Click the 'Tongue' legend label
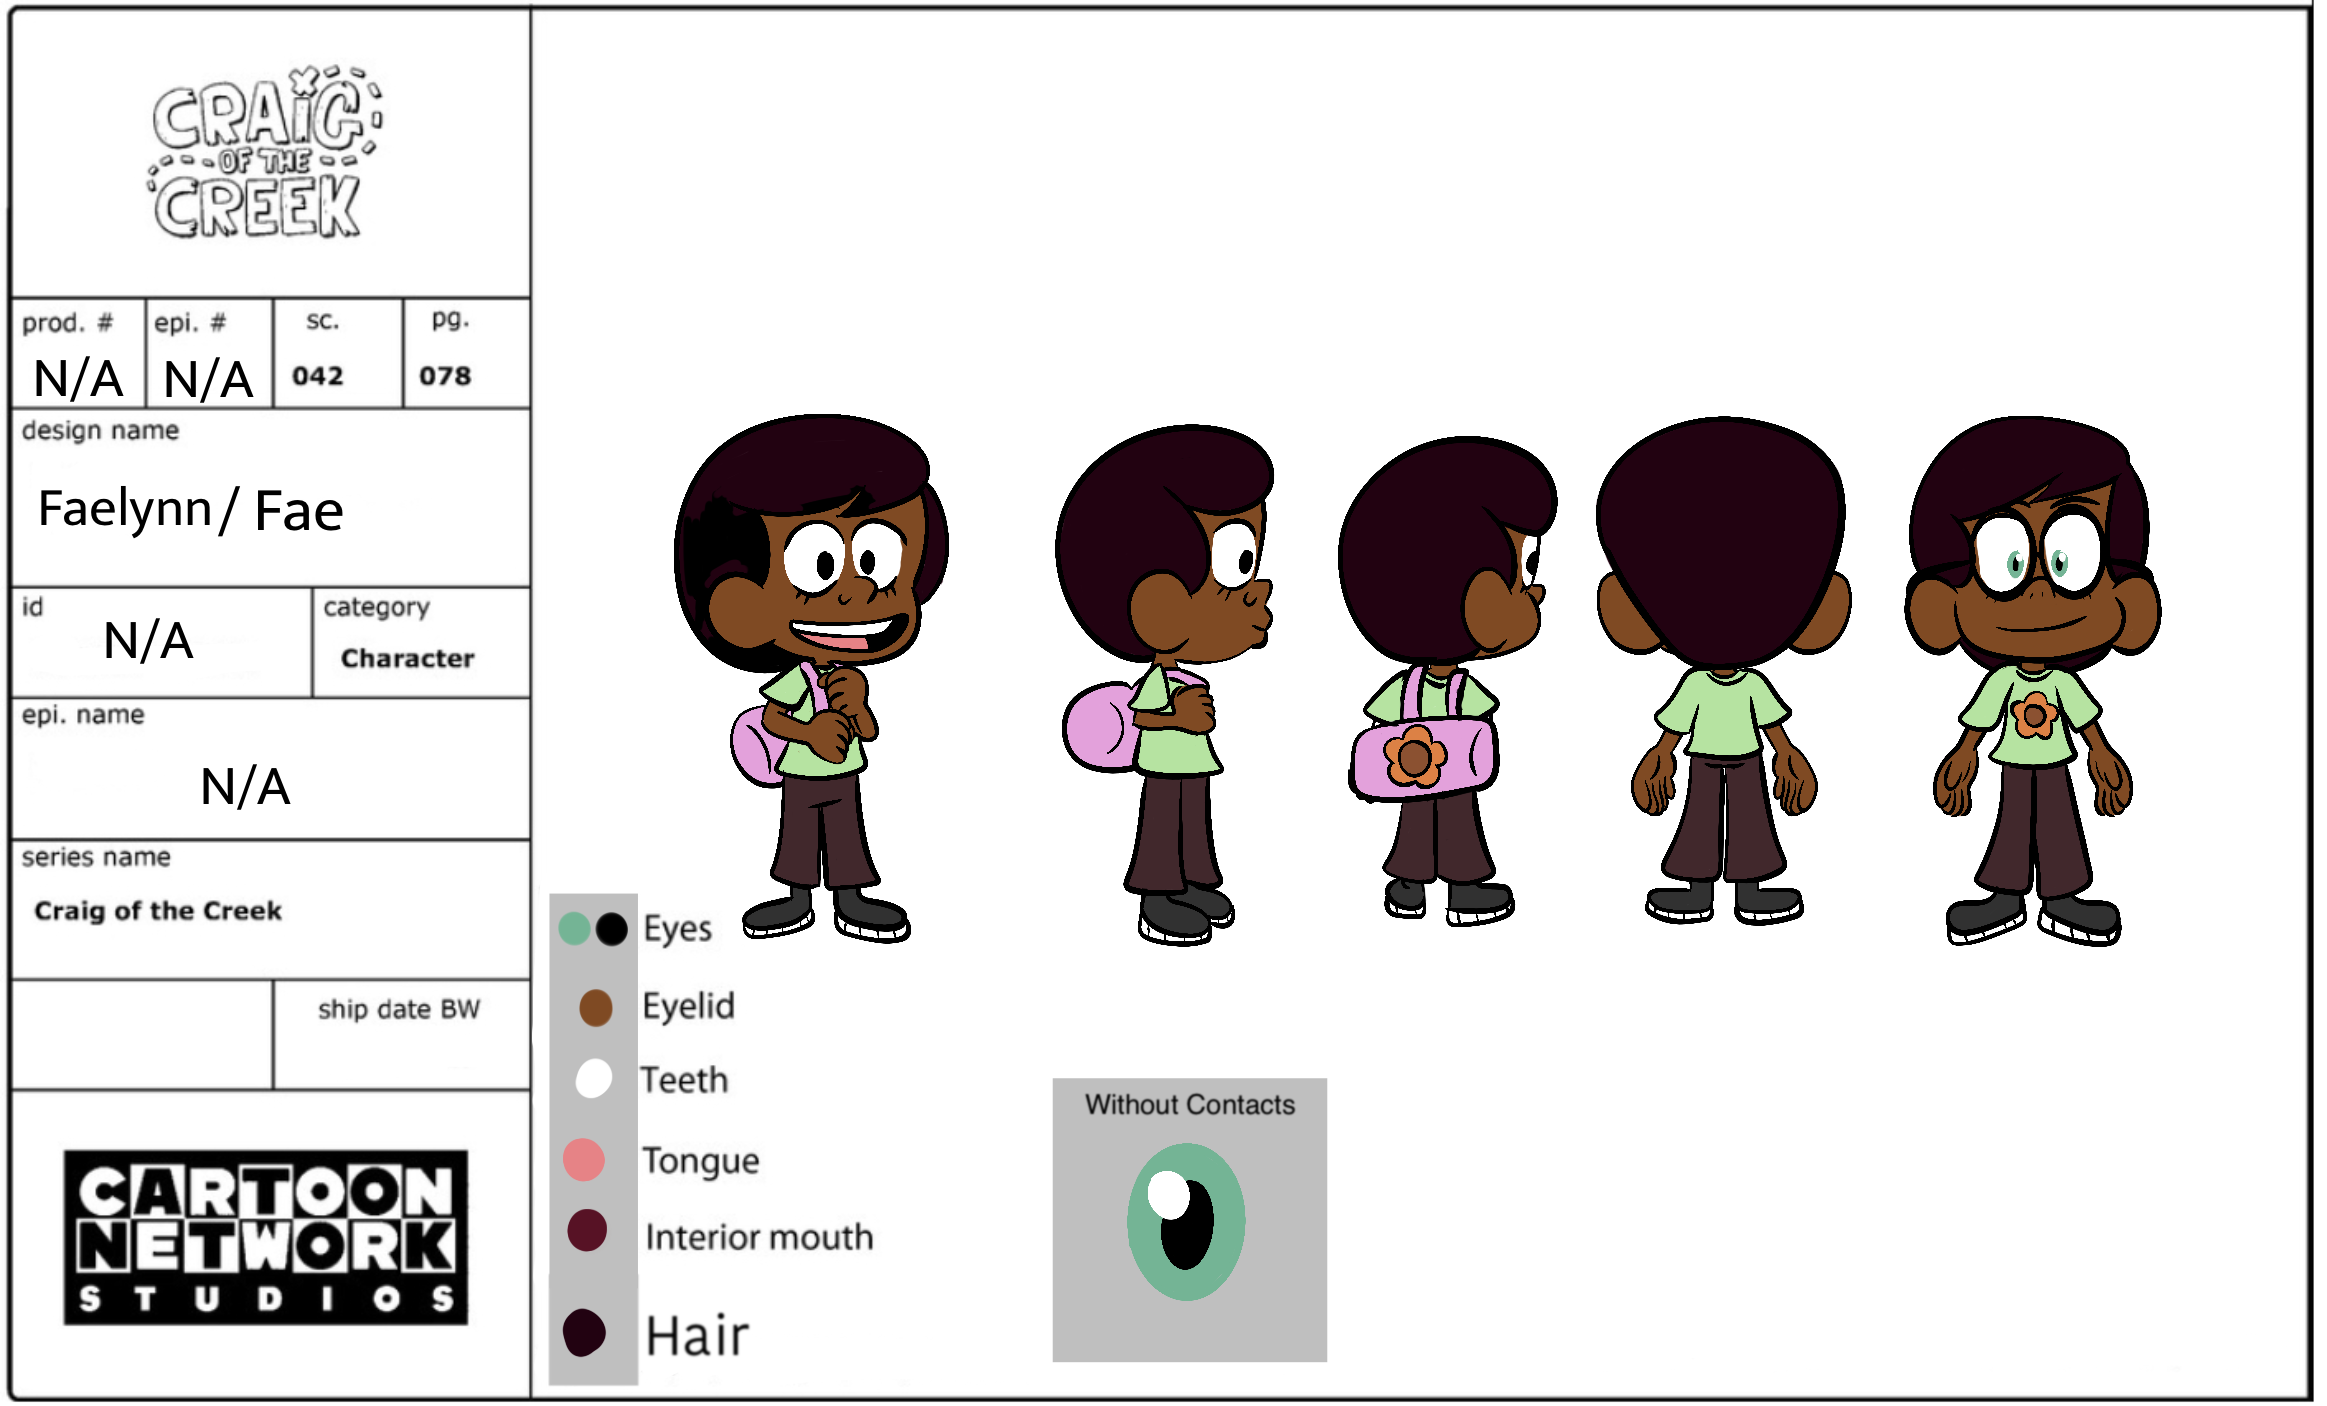This screenshot has height=1406, width=2327. point(701,1162)
